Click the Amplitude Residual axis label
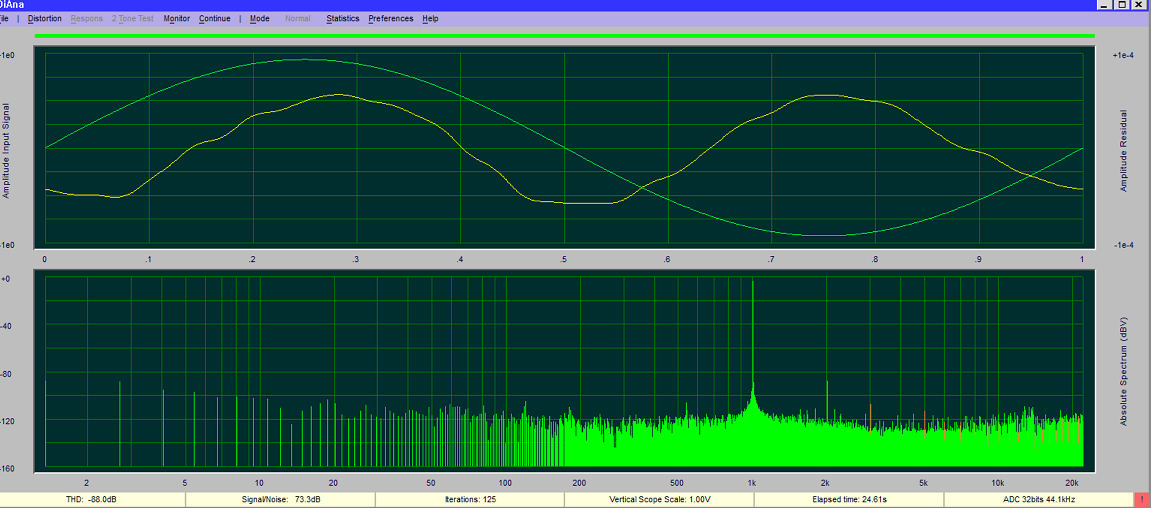This screenshot has width=1151, height=508. (1122, 150)
